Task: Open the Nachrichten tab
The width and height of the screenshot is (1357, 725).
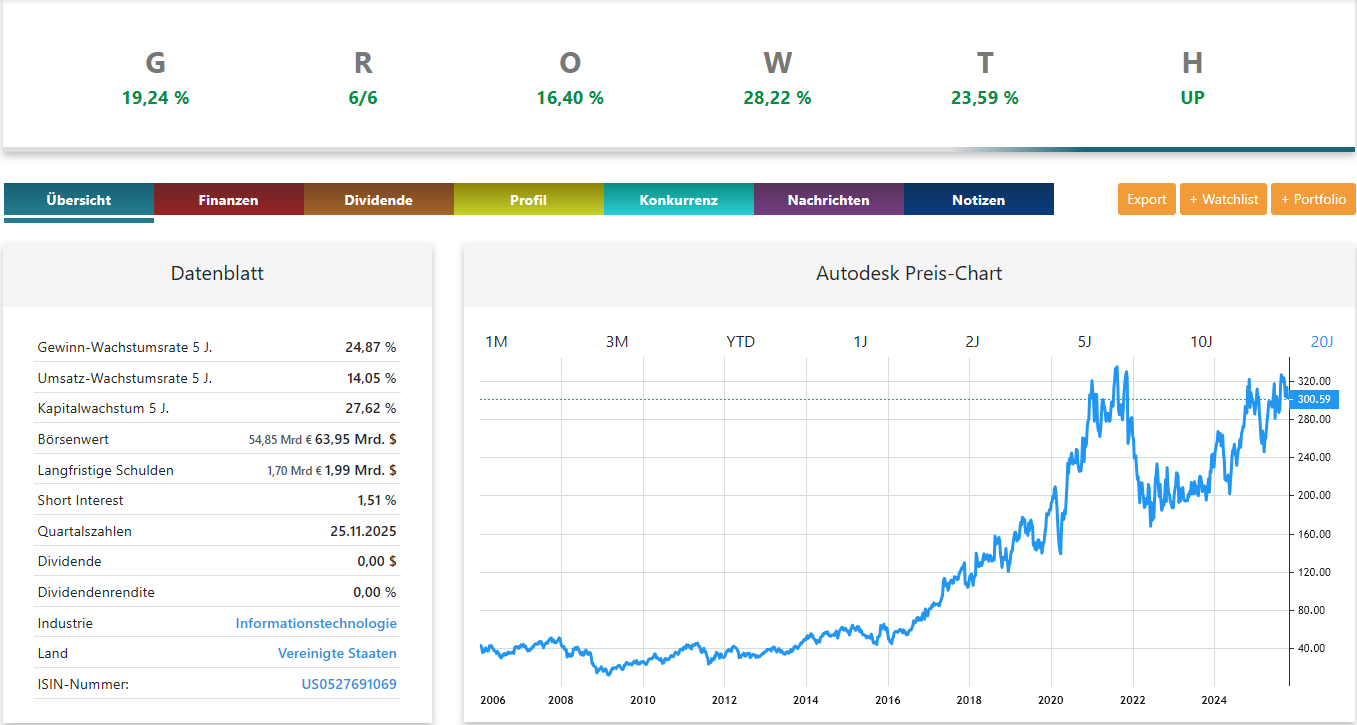Action: tap(828, 200)
